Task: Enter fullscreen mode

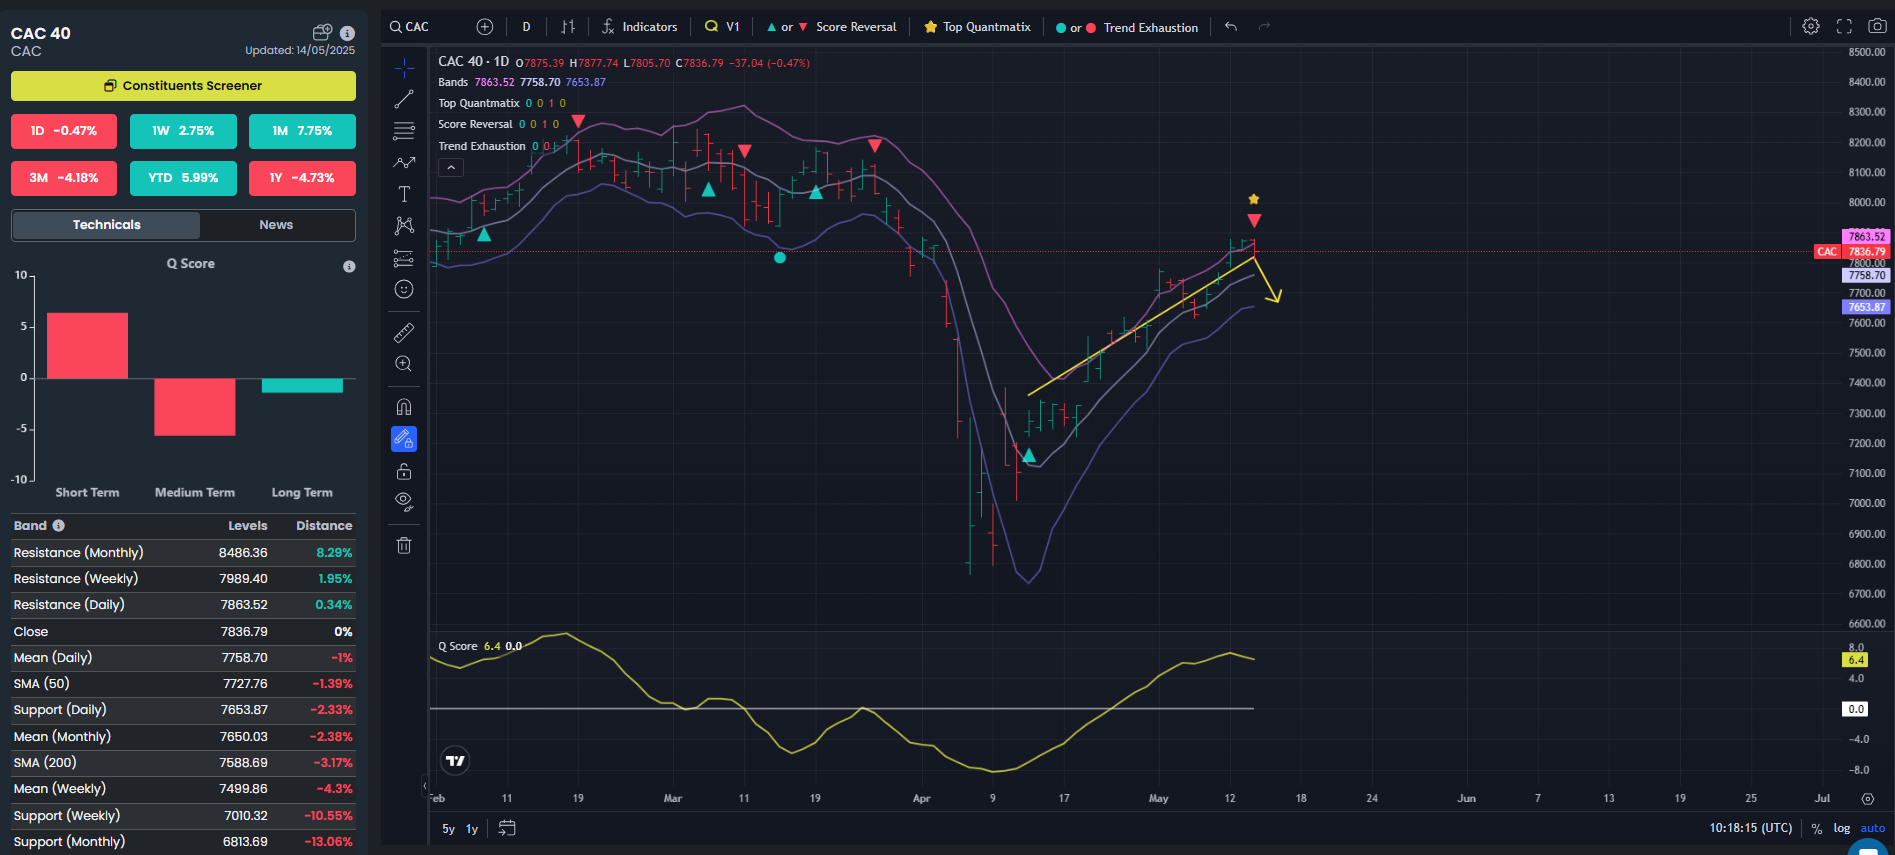Action: pyautogui.click(x=1844, y=27)
